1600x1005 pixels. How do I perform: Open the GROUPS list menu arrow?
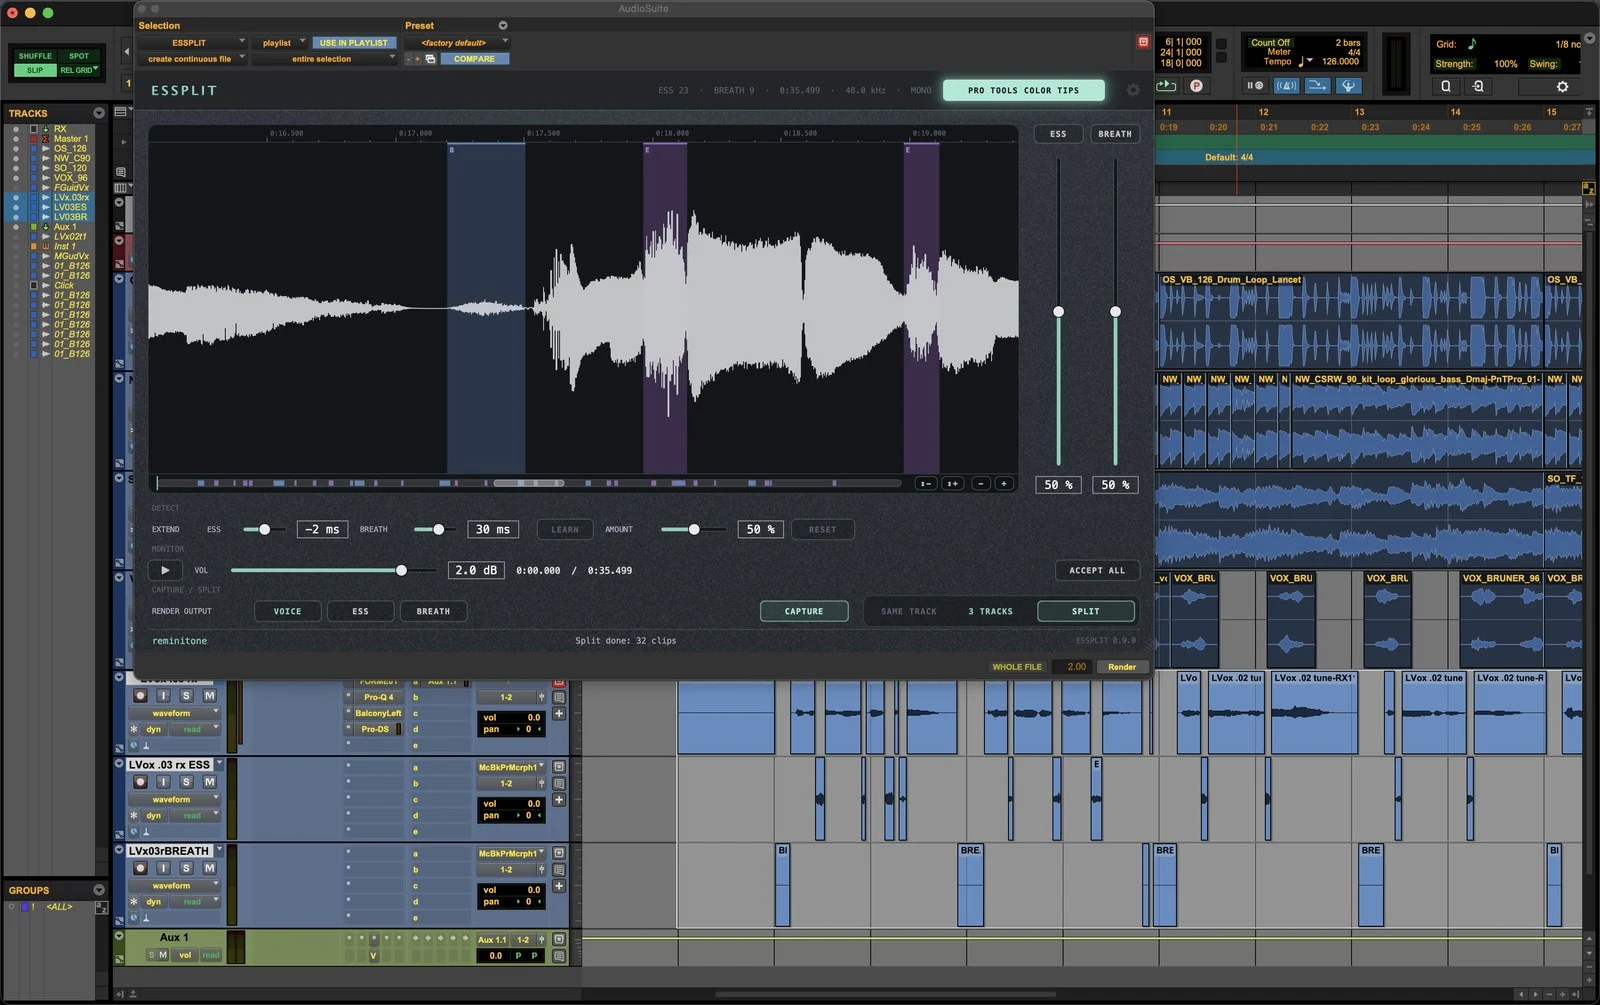99,890
